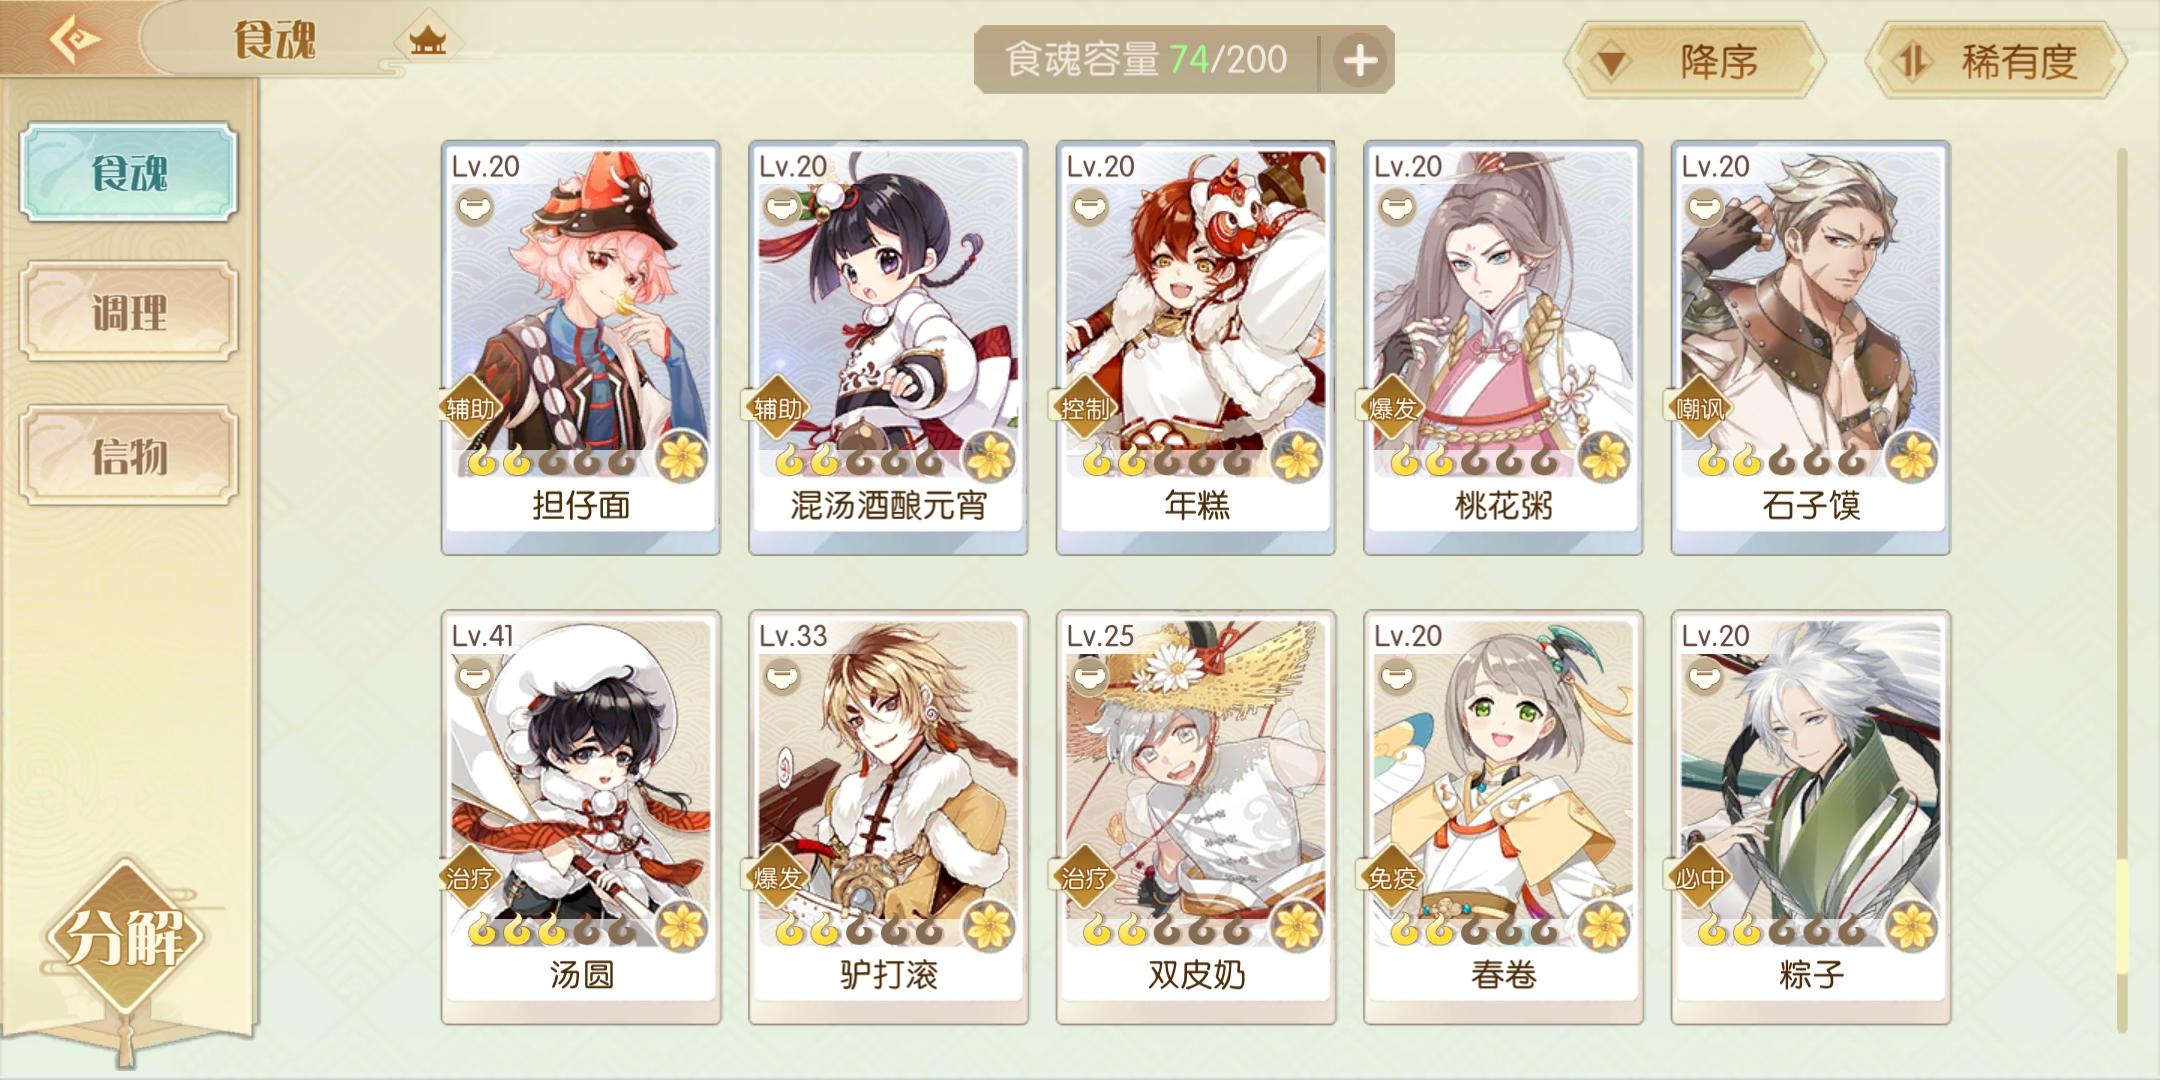Select the 双皮奶 character card
Viewport: 2160px width, 1080px height.
tap(1196, 817)
